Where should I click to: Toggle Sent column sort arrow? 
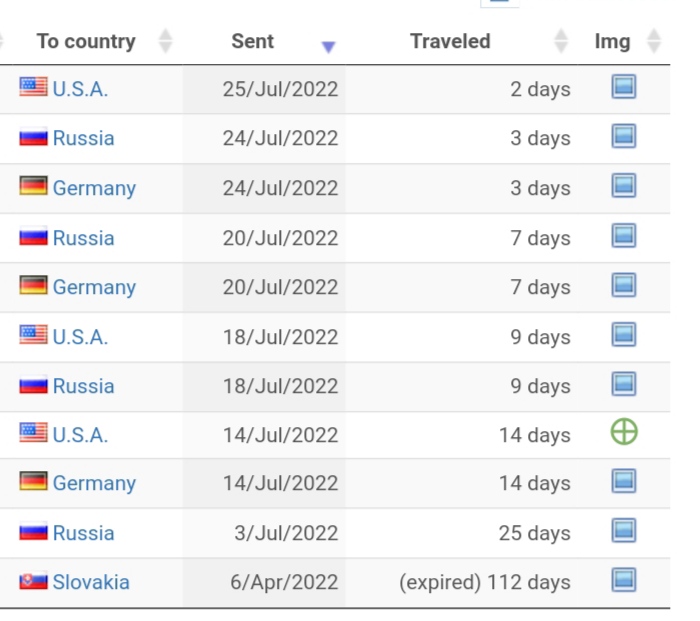pyautogui.click(x=328, y=46)
